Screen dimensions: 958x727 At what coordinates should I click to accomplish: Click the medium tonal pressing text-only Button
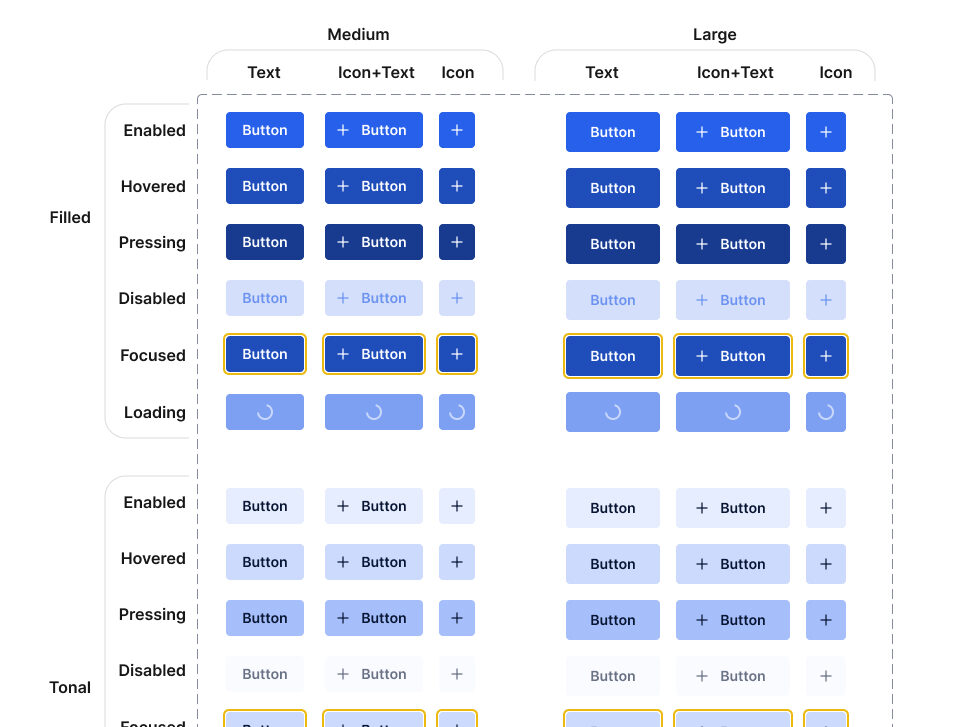pyautogui.click(x=264, y=618)
